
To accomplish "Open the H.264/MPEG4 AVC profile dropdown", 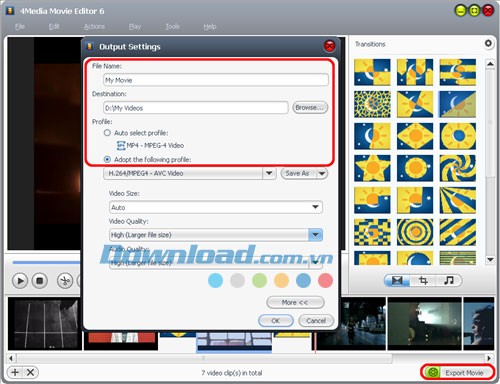I will tap(269, 173).
